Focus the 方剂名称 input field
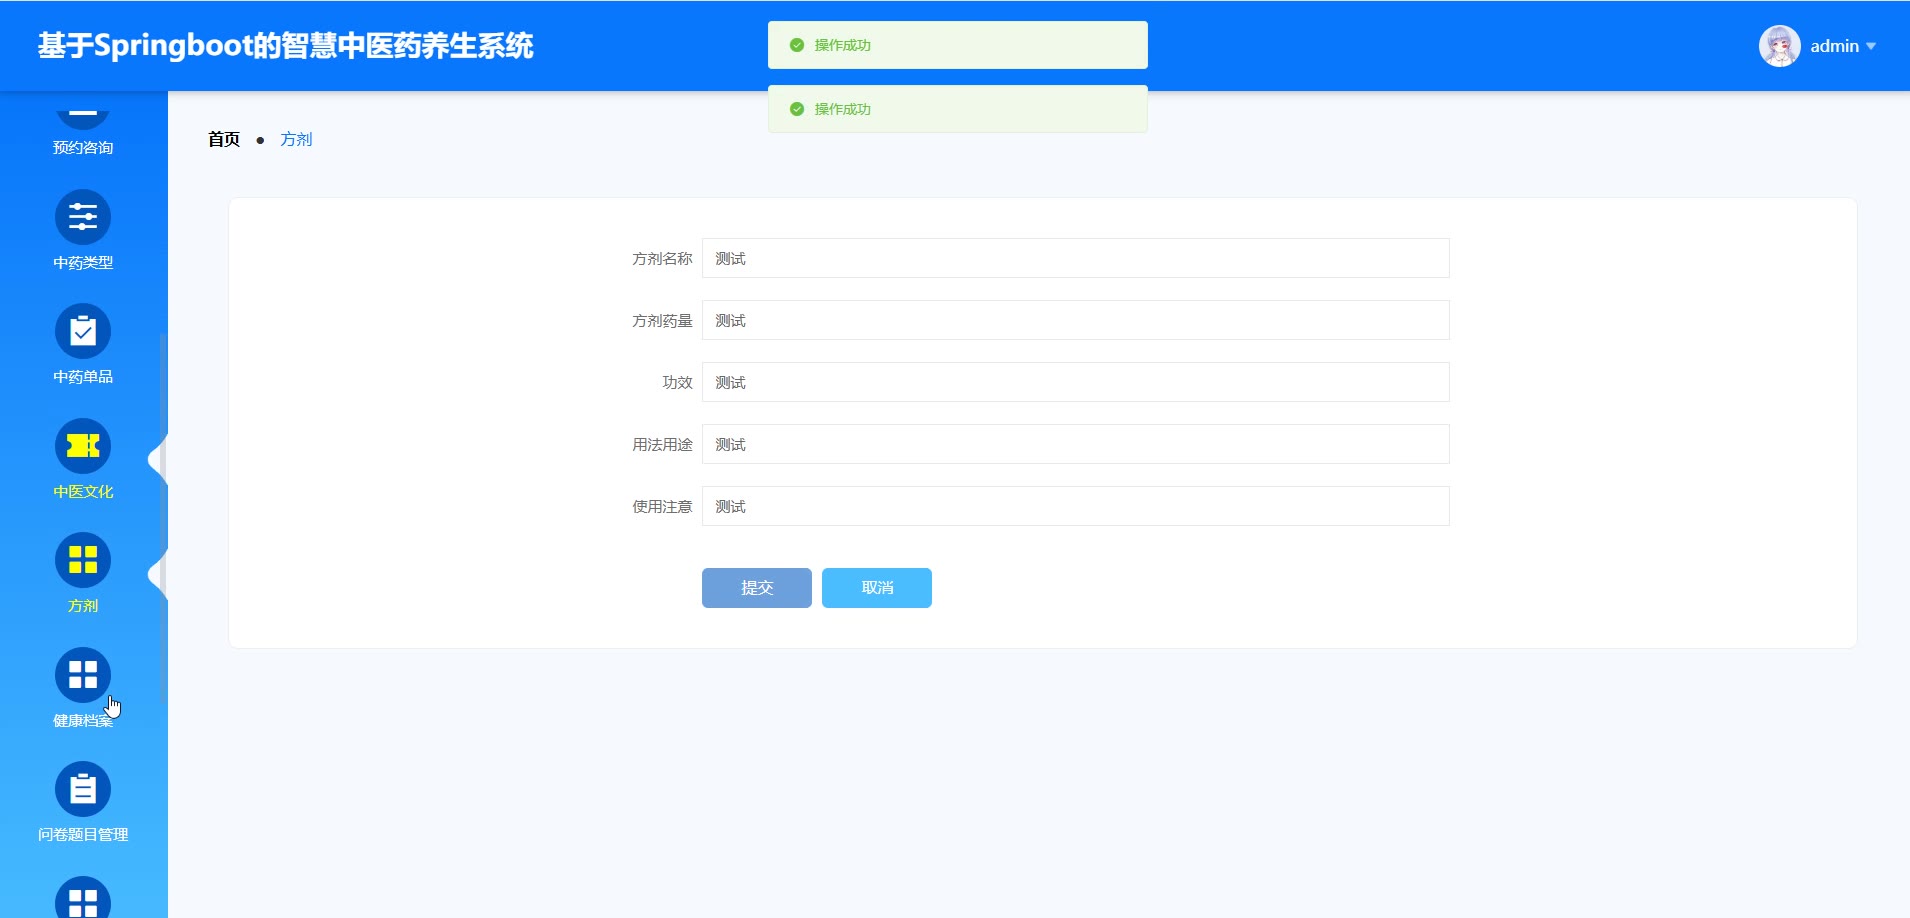Image resolution: width=1910 pixels, height=918 pixels. pos(1076,258)
